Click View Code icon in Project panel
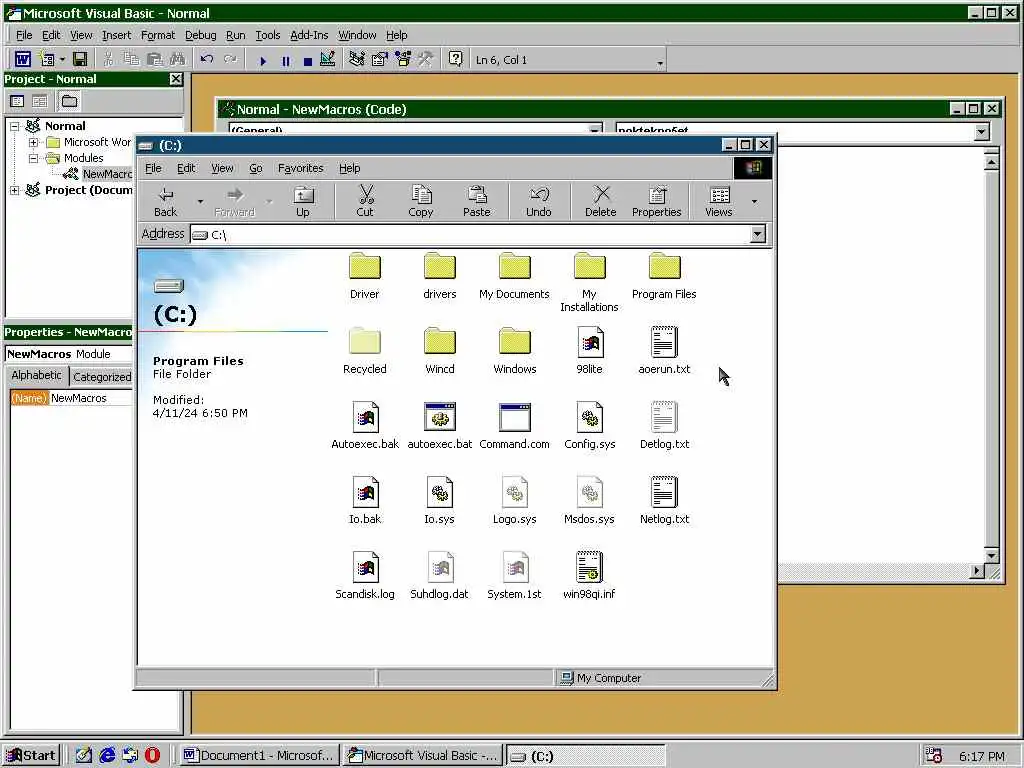Image resolution: width=1024 pixels, height=768 pixels. click(18, 101)
